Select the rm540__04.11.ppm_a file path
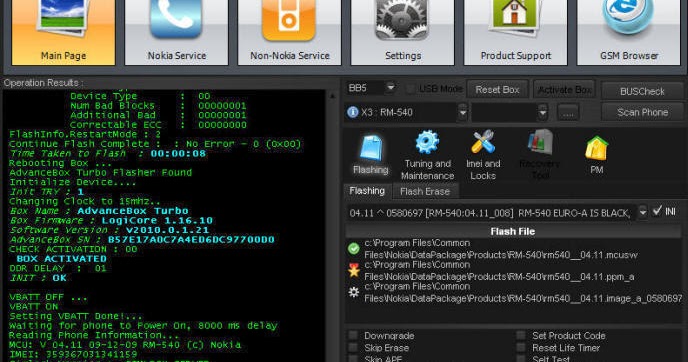 click(499, 271)
